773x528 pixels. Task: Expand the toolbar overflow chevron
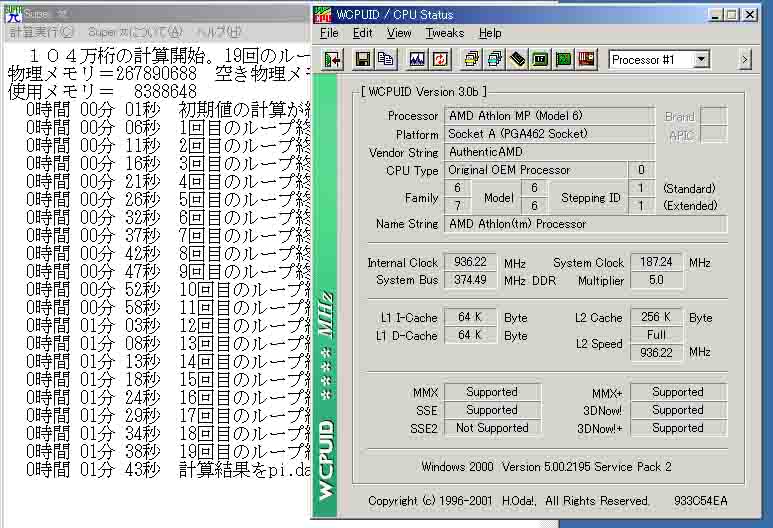(x=745, y=60)
